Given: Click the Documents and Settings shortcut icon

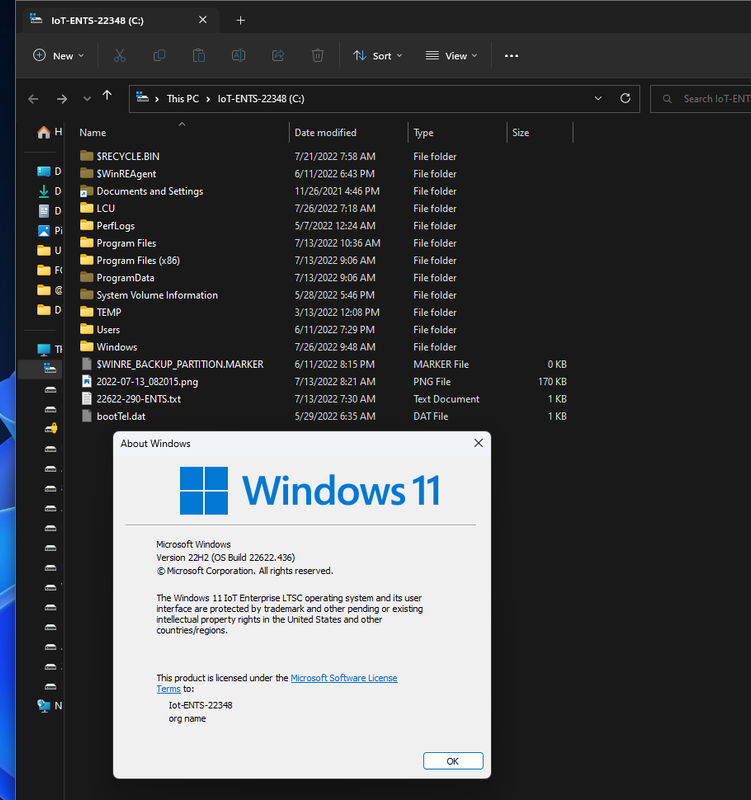Looking at the screenshot, I should 87,191.
